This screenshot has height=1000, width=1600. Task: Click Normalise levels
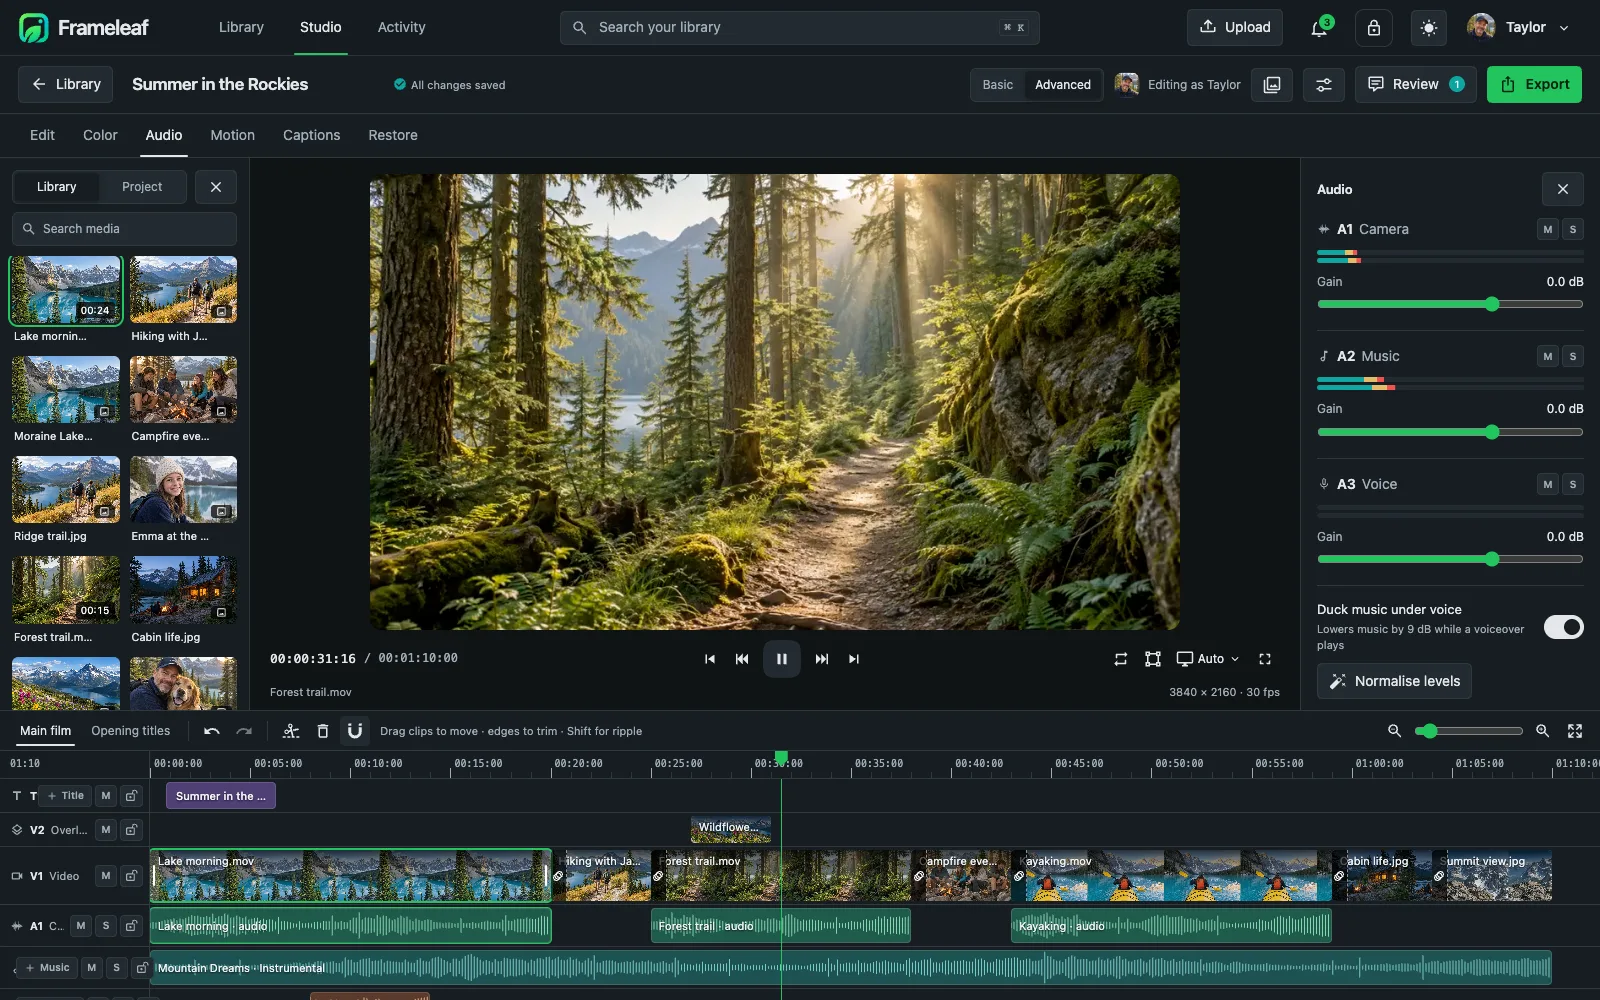[1394, 681]
